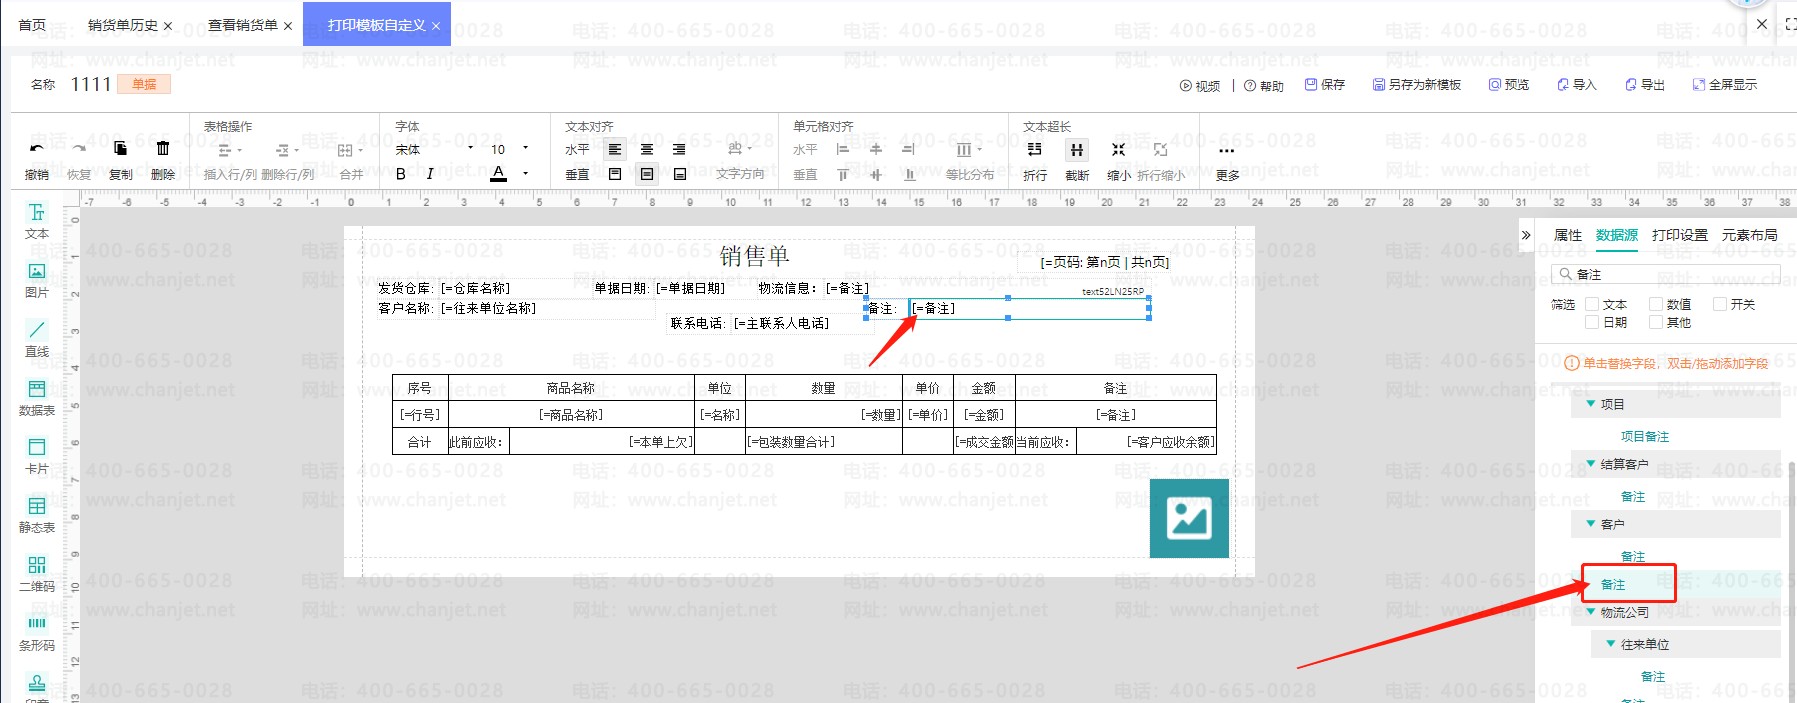Image resolution: width=1797 pixels, height=703 pixels.
Task: Go to the 首页 home tab
Action: tap(32, 25)
